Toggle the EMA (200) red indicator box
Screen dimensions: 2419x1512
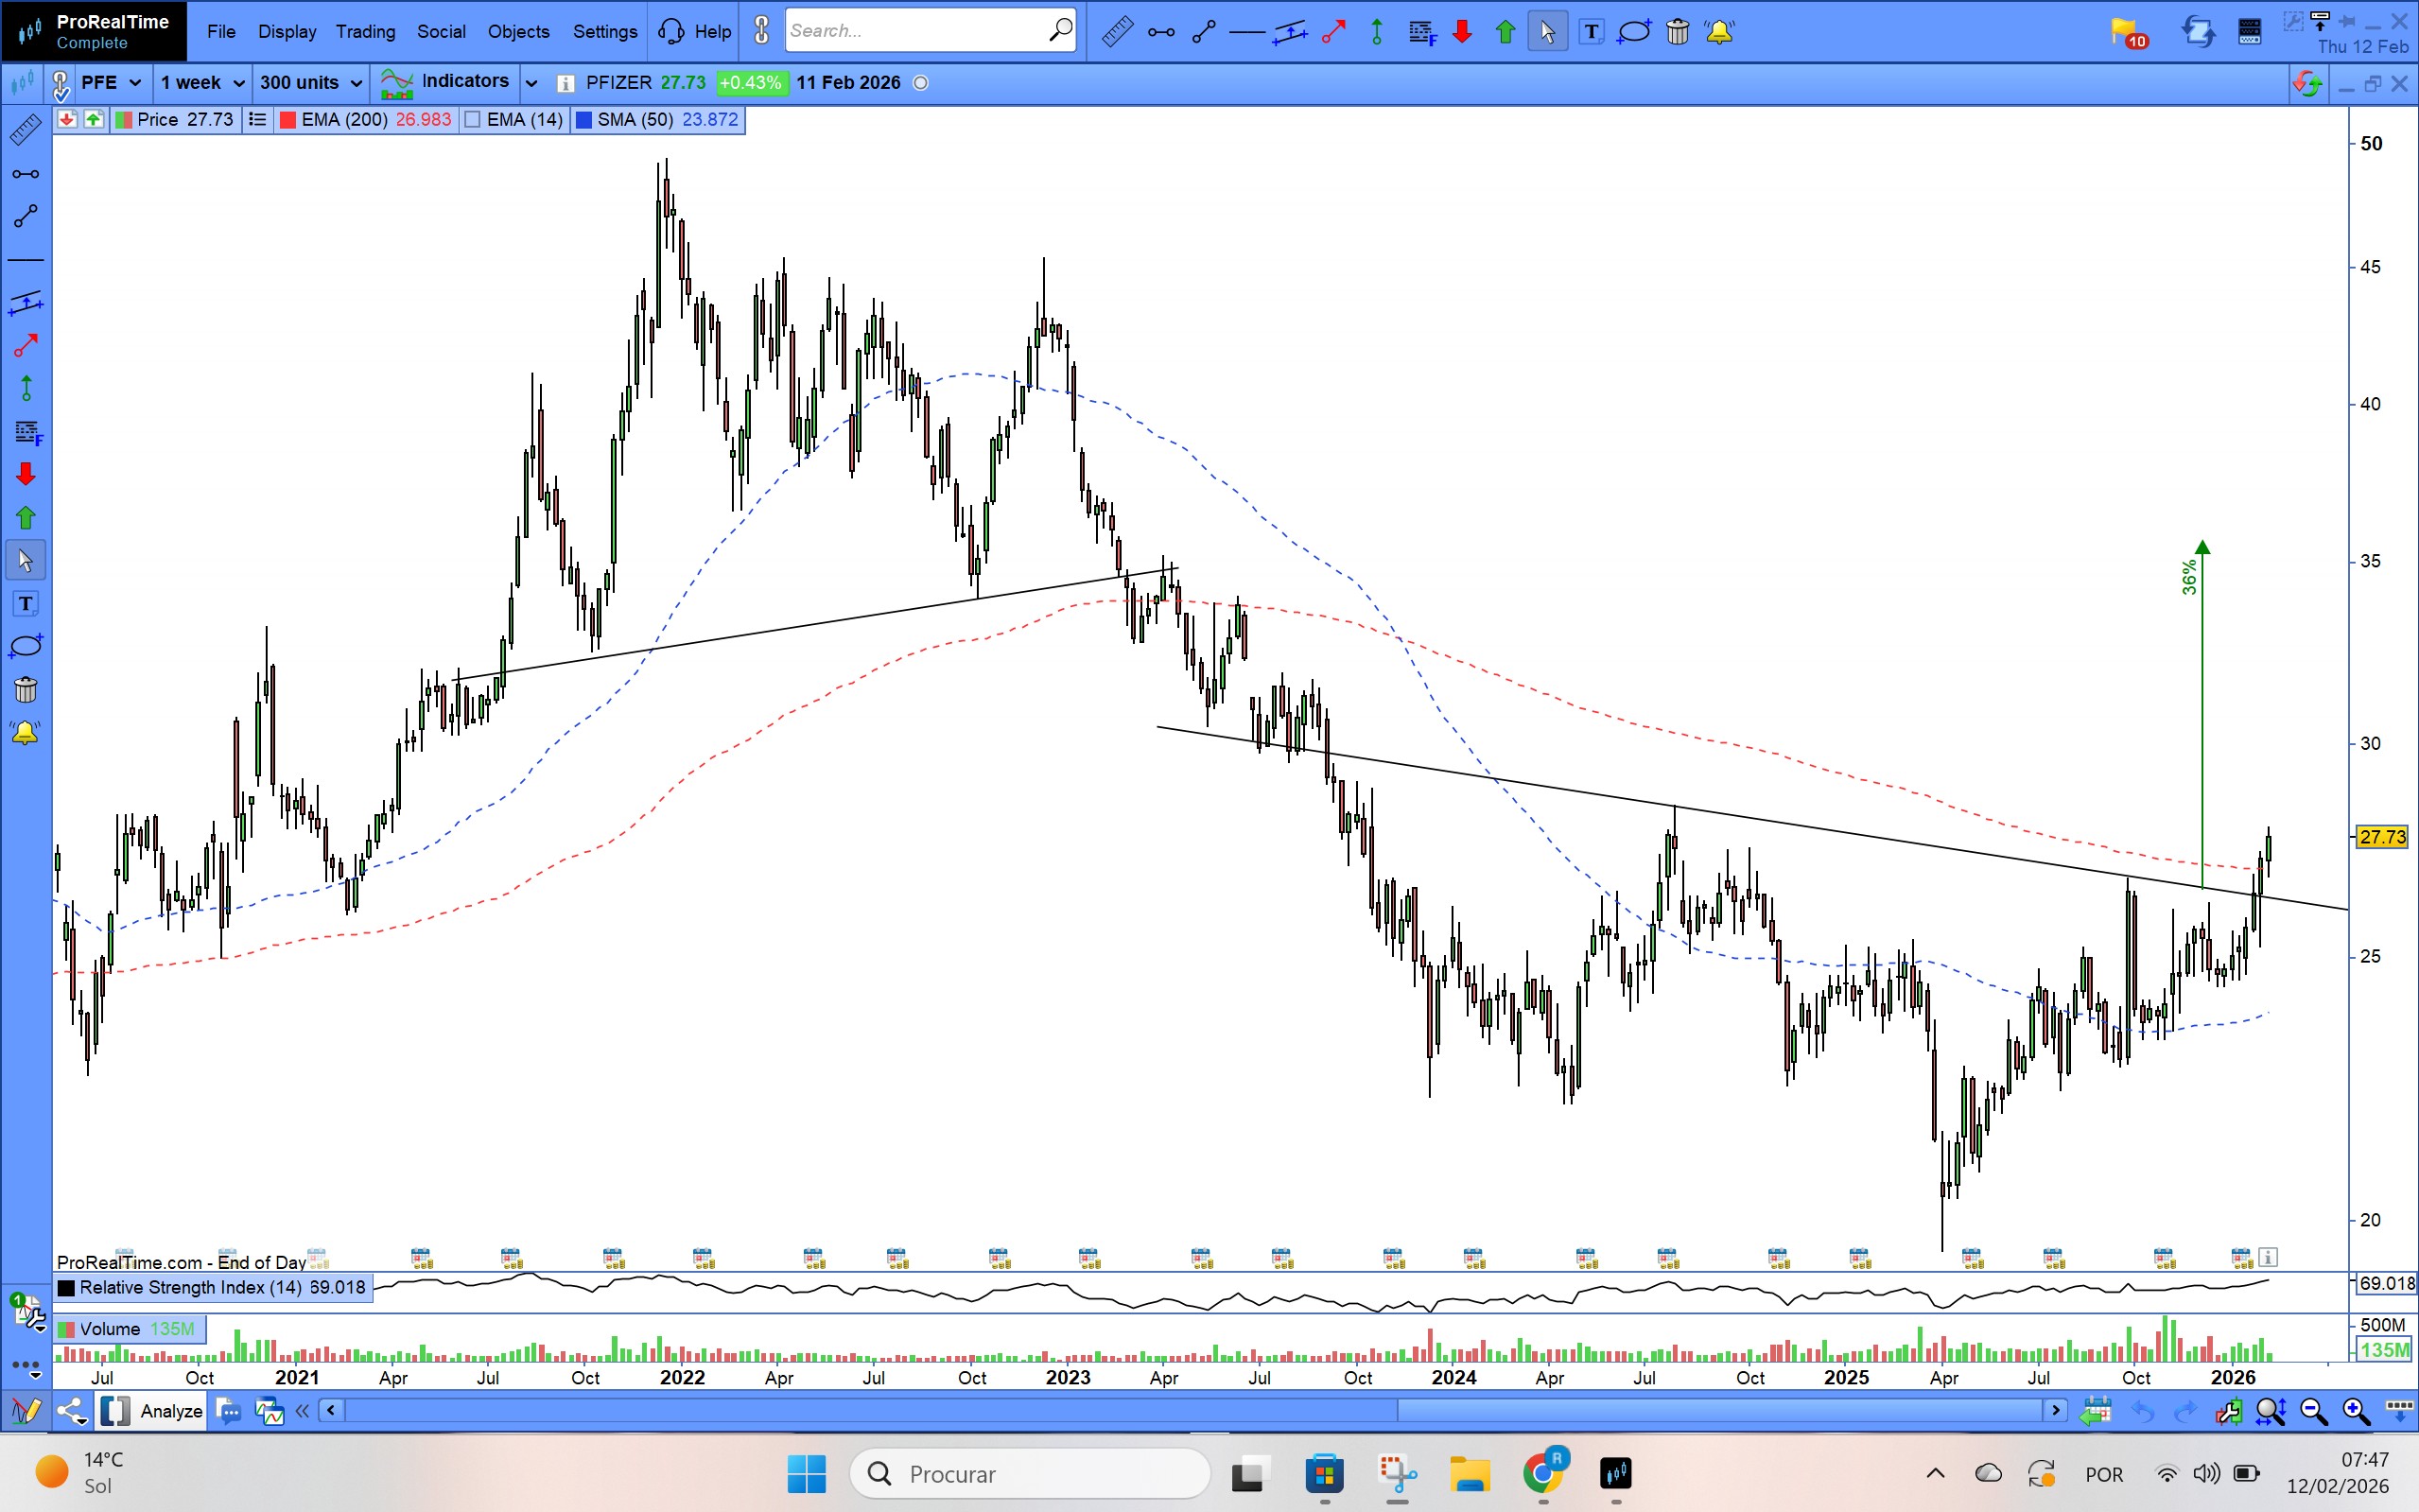(x=288, y=120)
